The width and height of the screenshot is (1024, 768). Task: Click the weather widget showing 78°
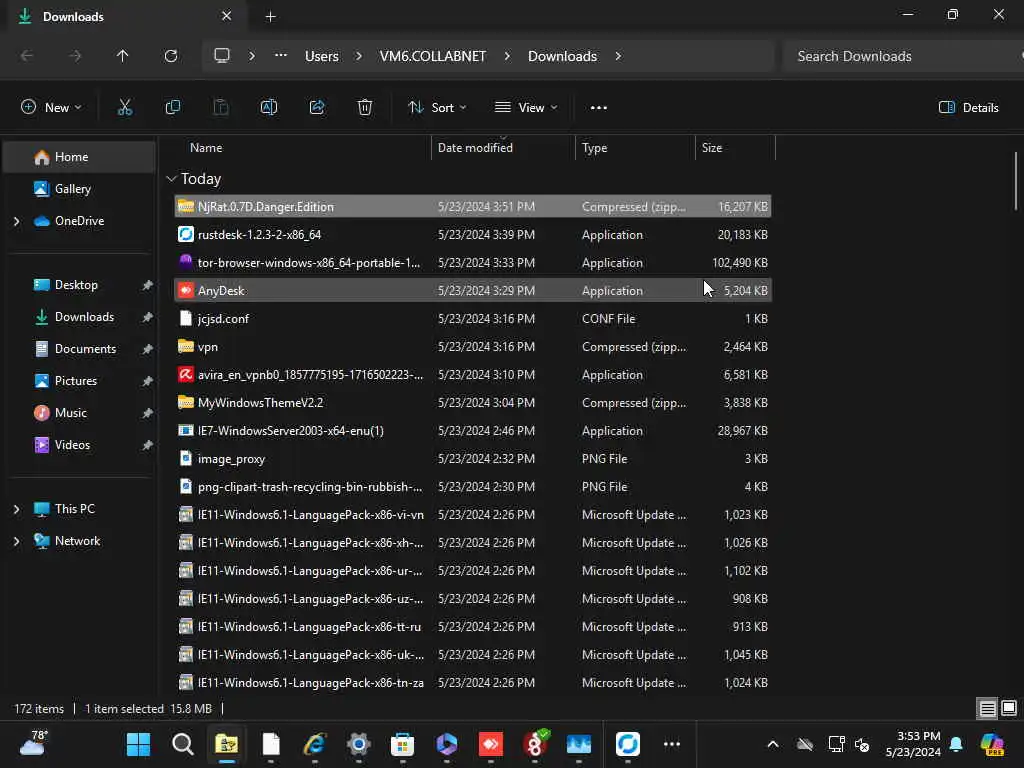click(33, 743)
